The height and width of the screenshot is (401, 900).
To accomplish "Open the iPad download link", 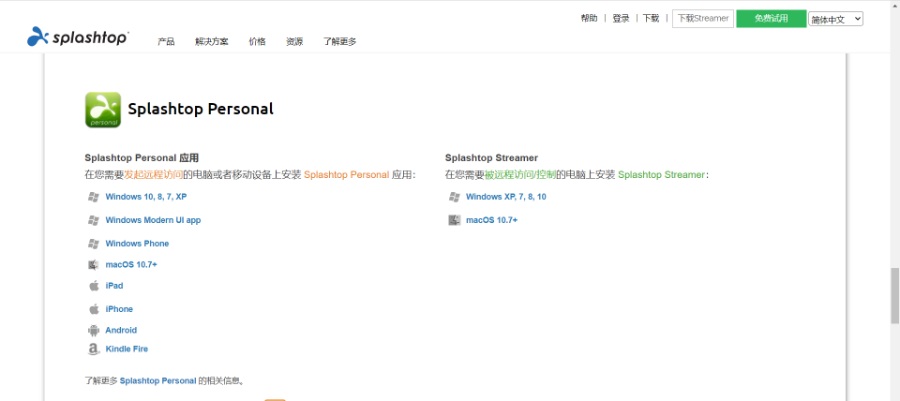I will click(114, 286).
